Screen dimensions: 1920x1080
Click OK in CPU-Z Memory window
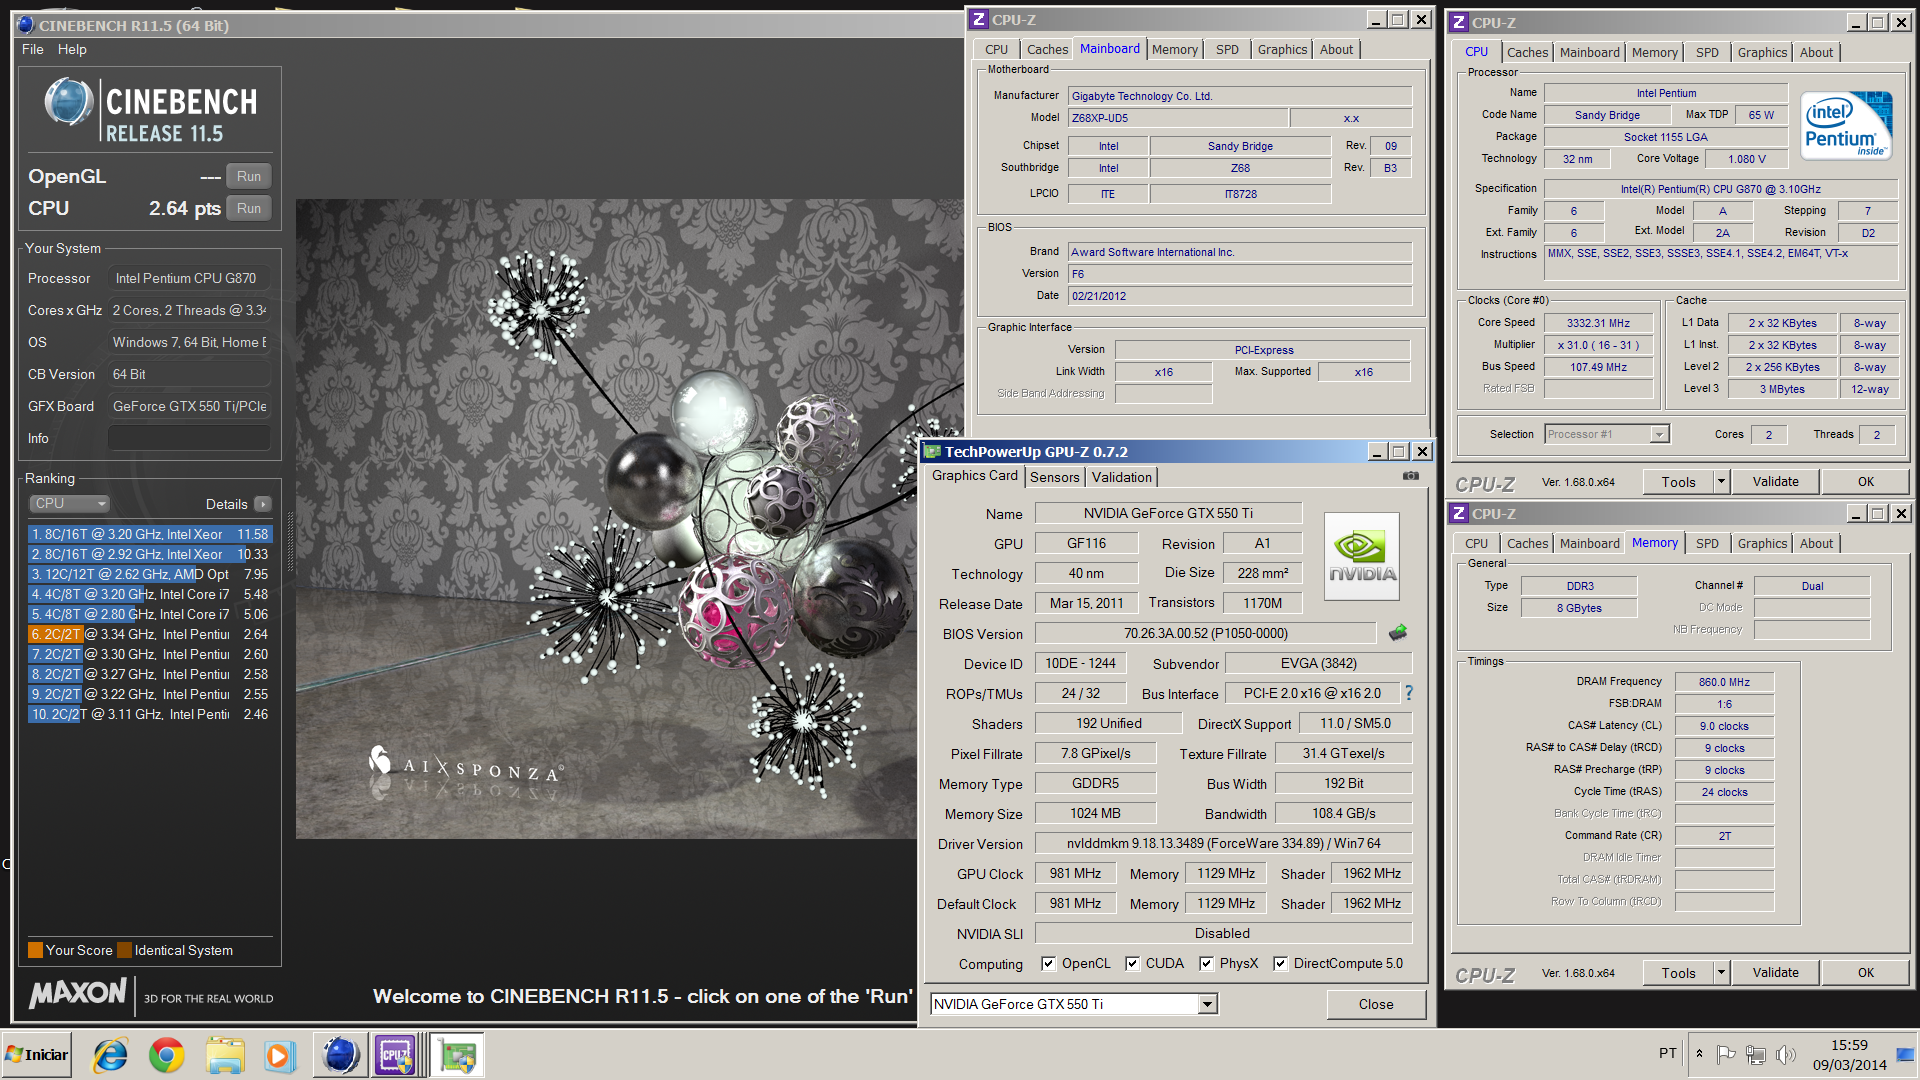[1865, 972]
